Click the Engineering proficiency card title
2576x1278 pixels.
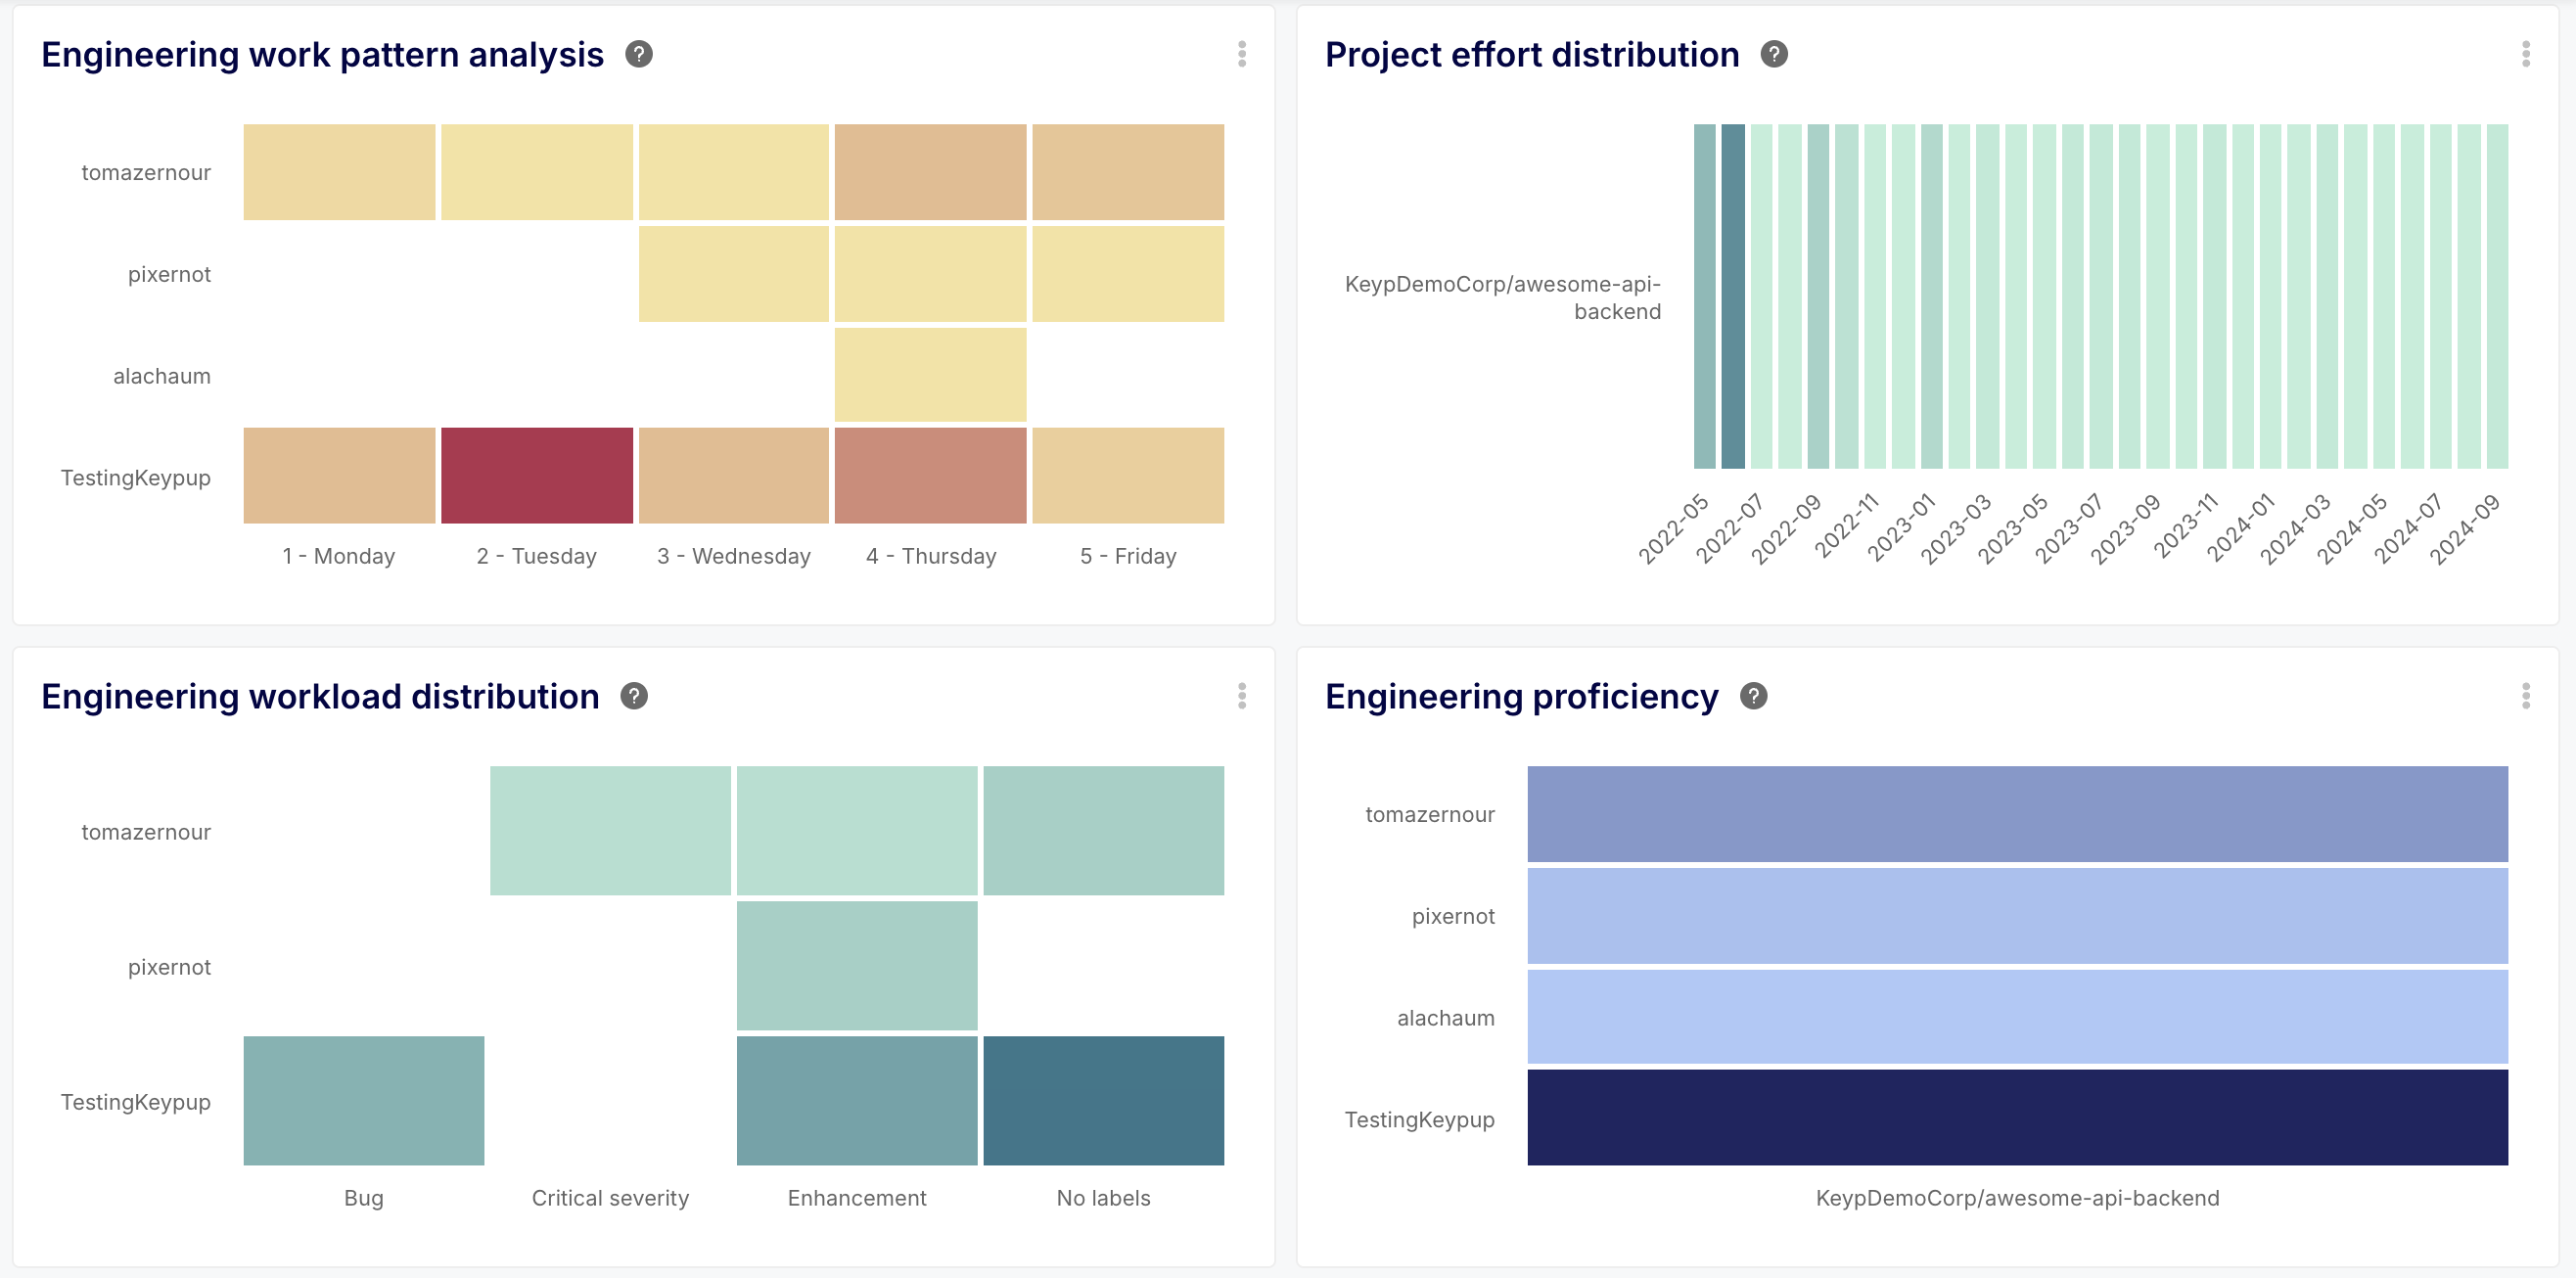1521,696
